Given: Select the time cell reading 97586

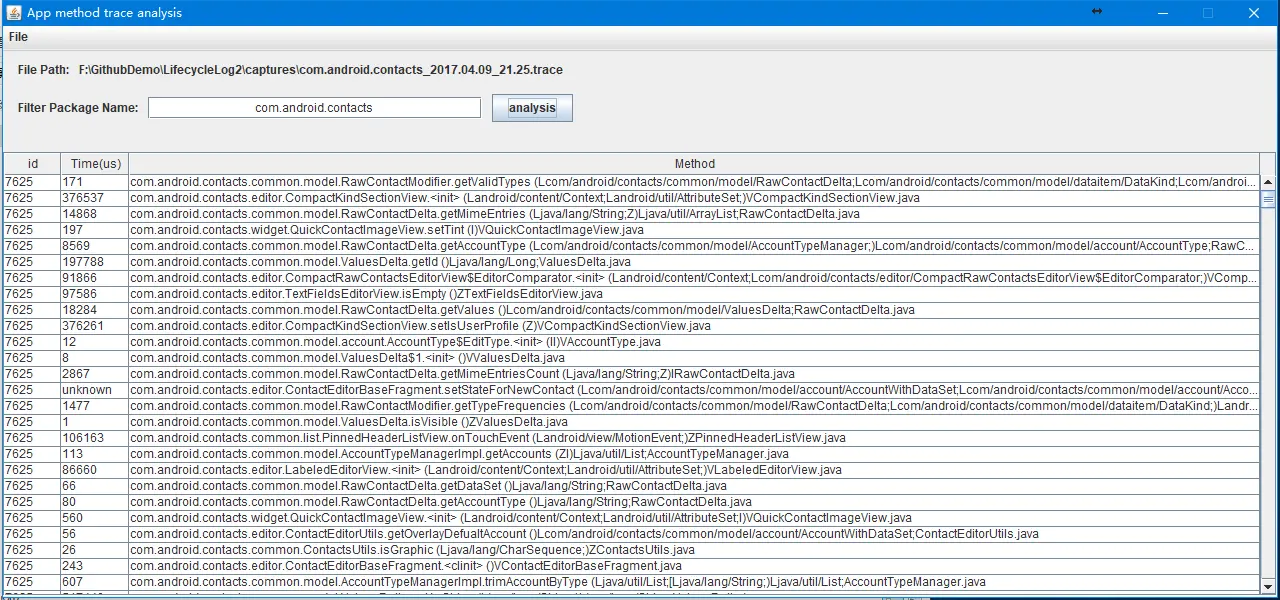Looking at the screenshot, I should pyautogui.click(x=94, y=294).
